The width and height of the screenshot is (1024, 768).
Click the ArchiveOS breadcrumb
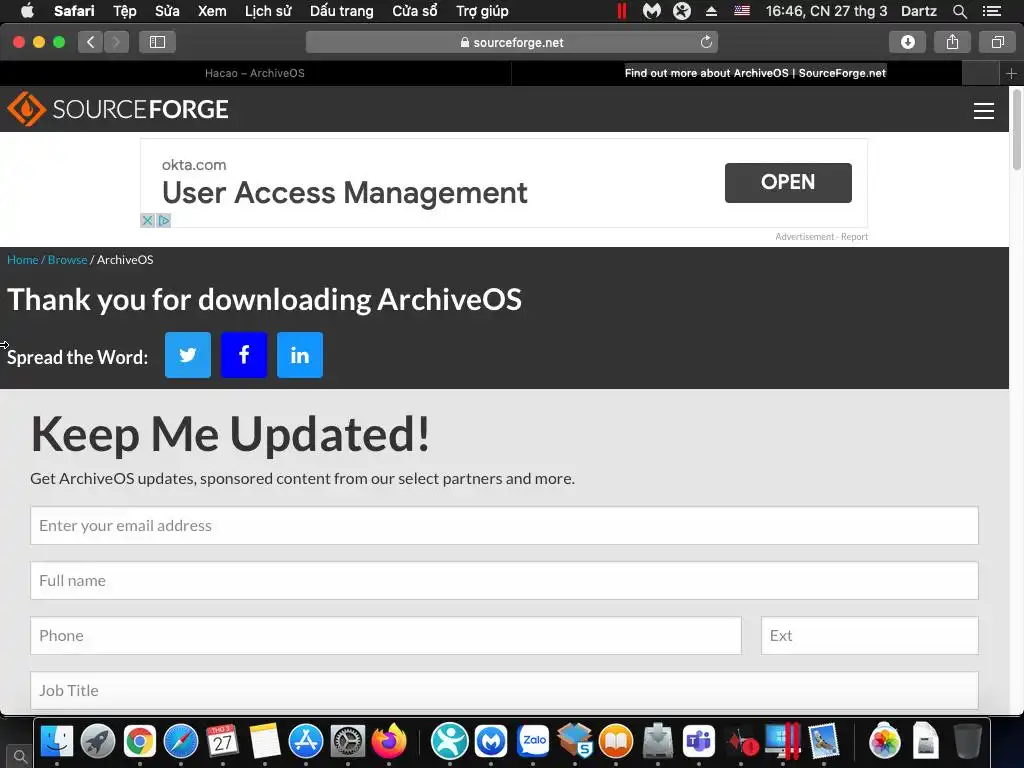click(x=125, y=259)
